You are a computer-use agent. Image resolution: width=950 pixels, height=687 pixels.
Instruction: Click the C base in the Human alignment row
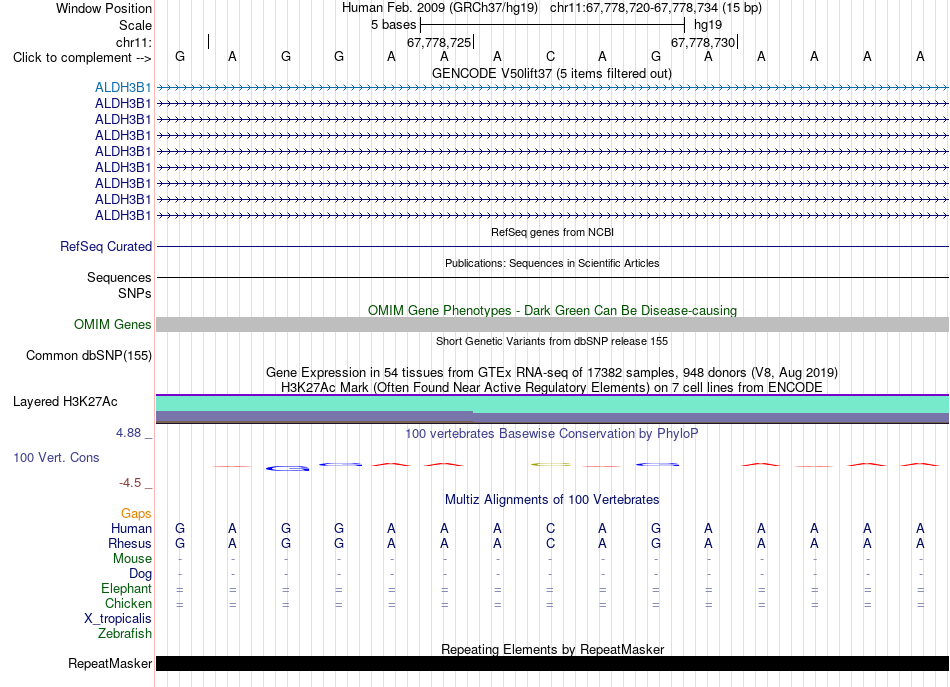(550, 529)
